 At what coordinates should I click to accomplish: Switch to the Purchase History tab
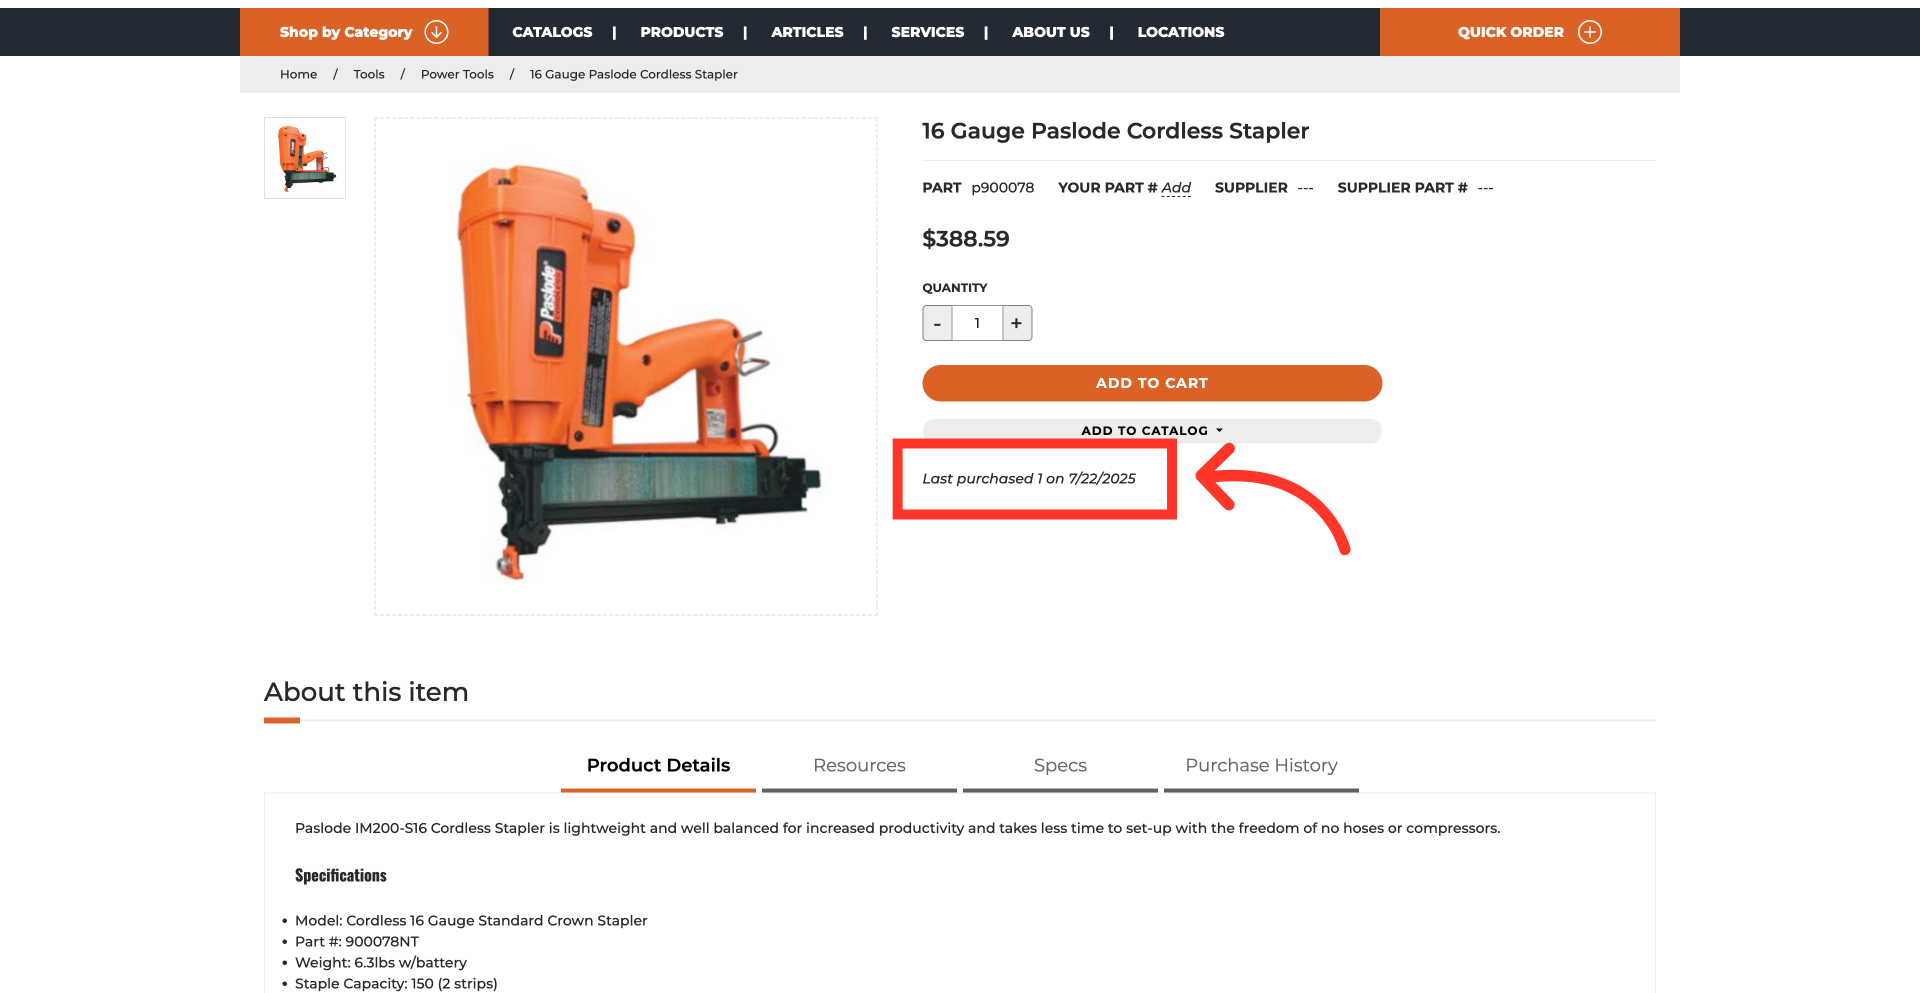[x=1261, y=766]
